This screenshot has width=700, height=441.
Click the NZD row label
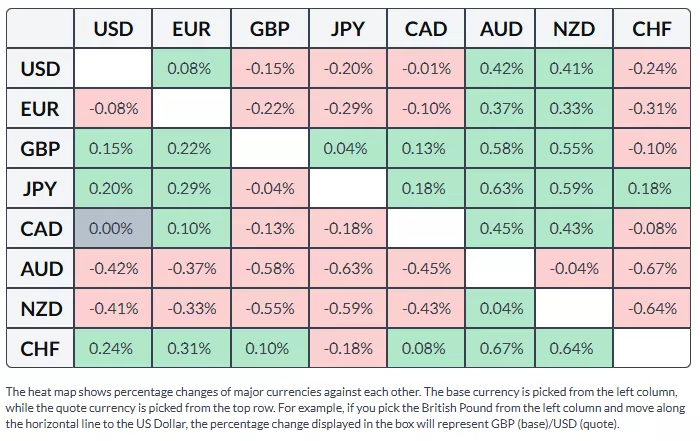41,309
